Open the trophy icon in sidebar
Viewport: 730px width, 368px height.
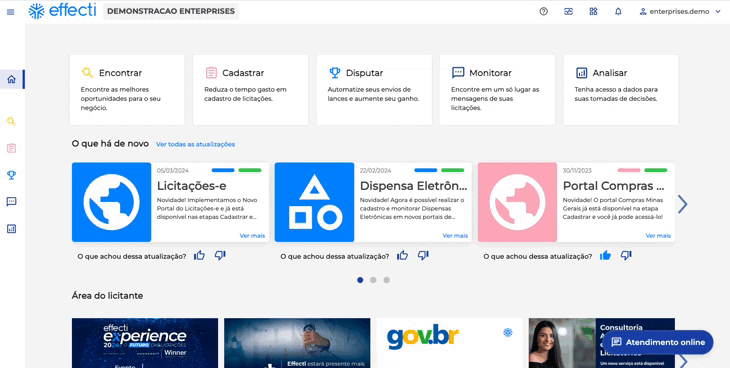11,175
